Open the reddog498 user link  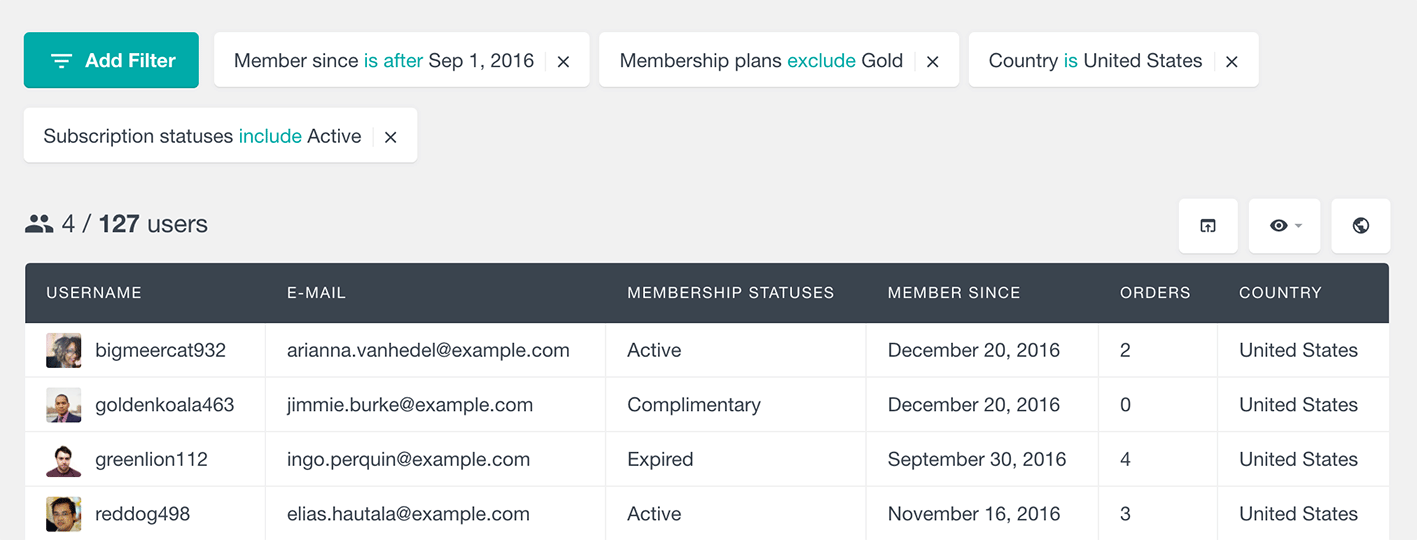point(142,514)
